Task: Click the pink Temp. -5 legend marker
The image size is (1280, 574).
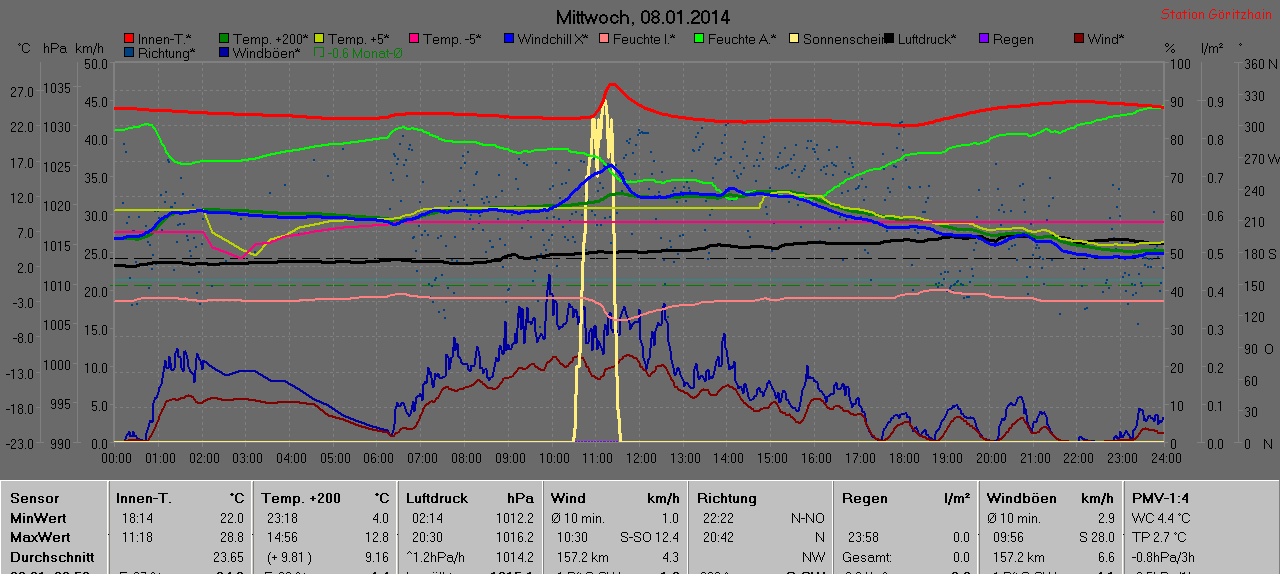Action: tap(413, 39)
